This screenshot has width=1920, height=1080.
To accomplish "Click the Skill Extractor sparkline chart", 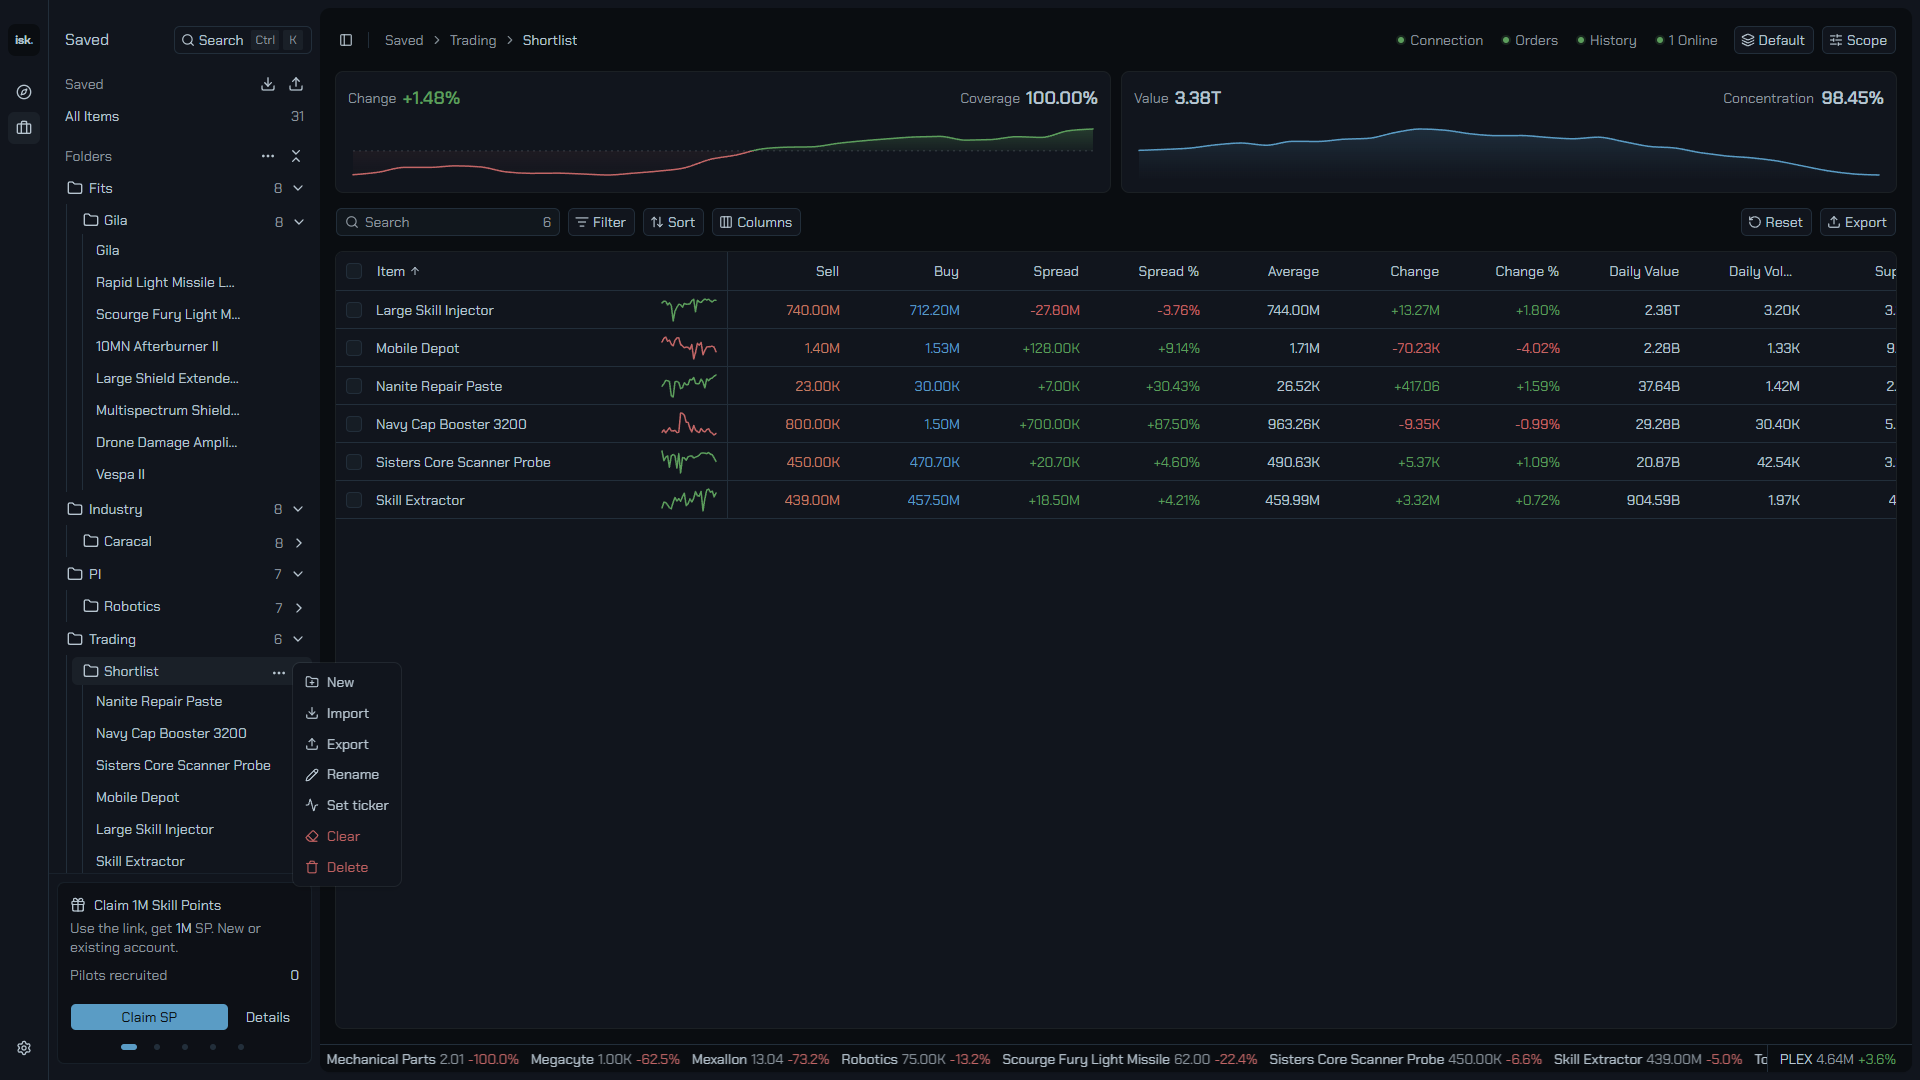I will pos(689,500).
